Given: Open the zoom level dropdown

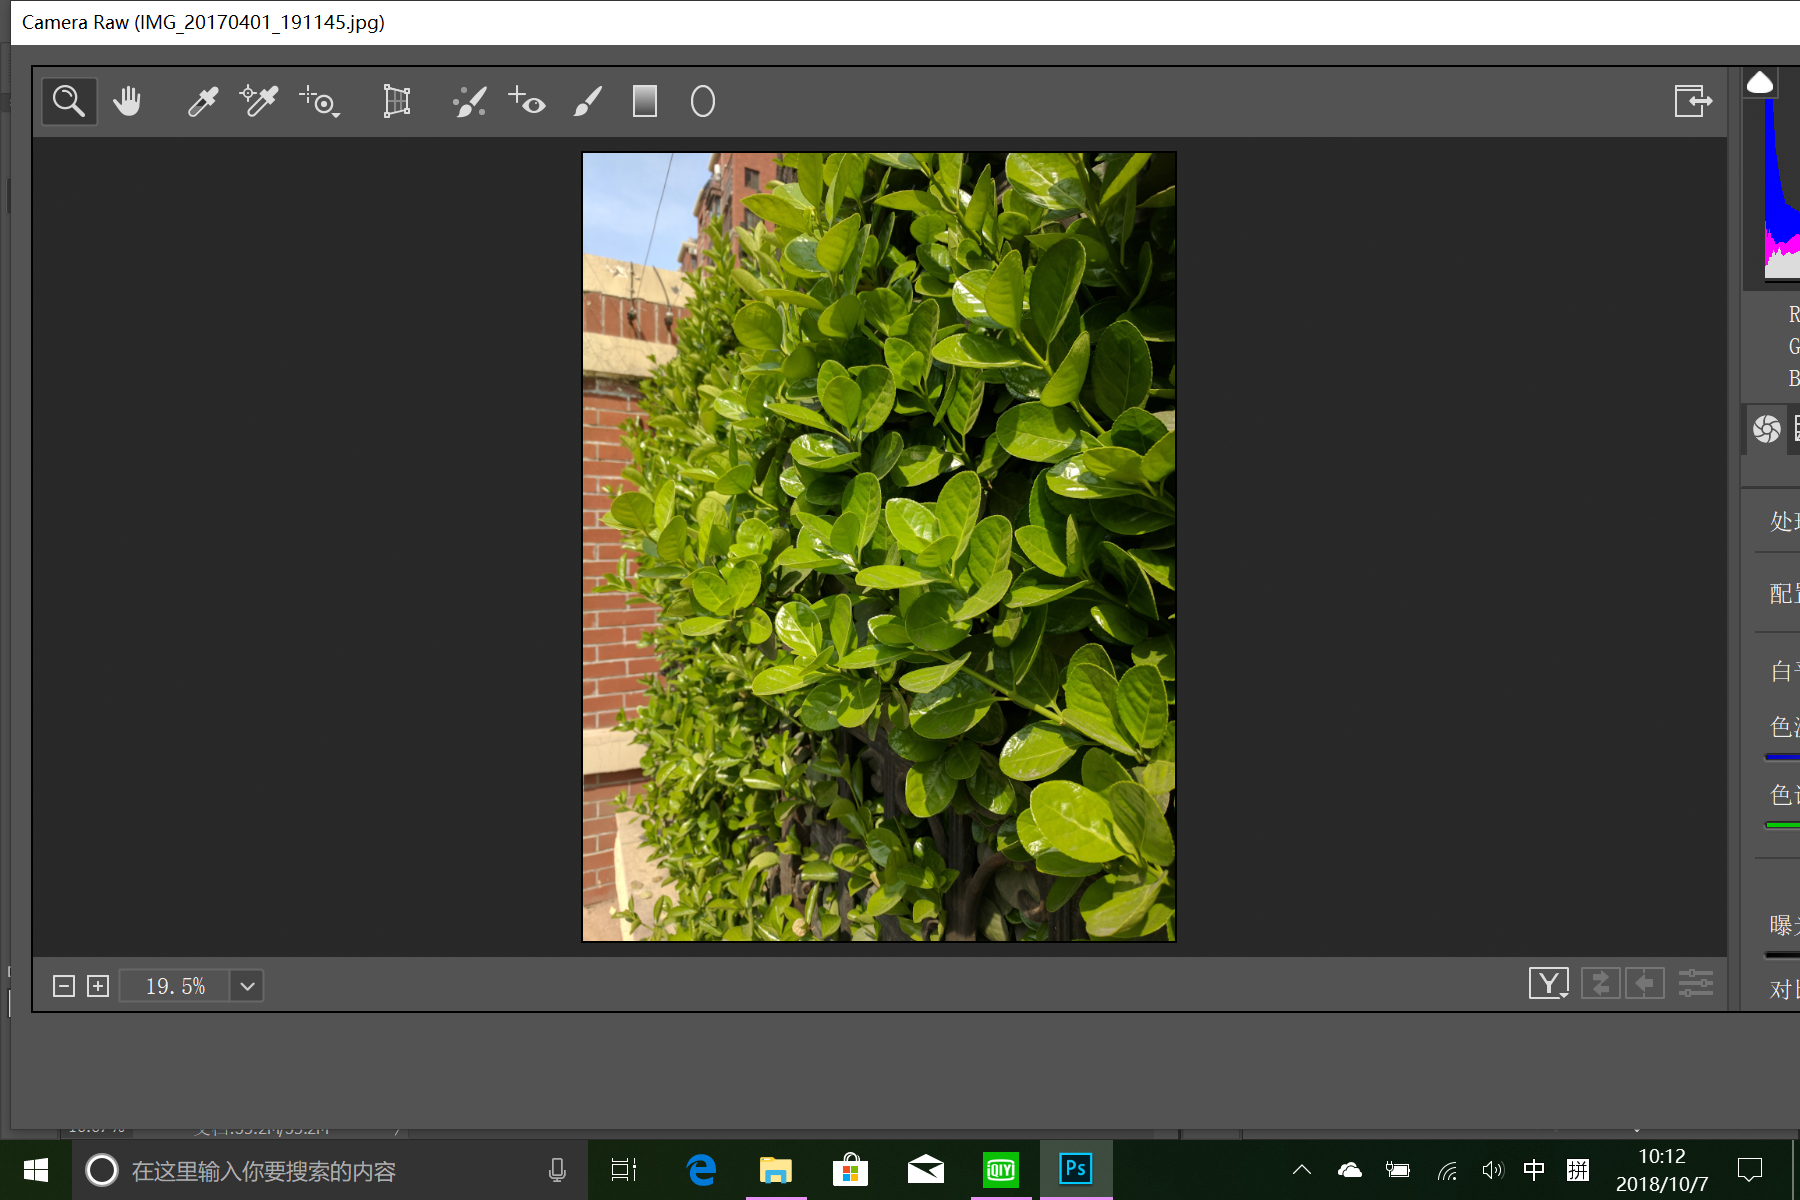Looking at the screenshot, I should pos(247,986).
